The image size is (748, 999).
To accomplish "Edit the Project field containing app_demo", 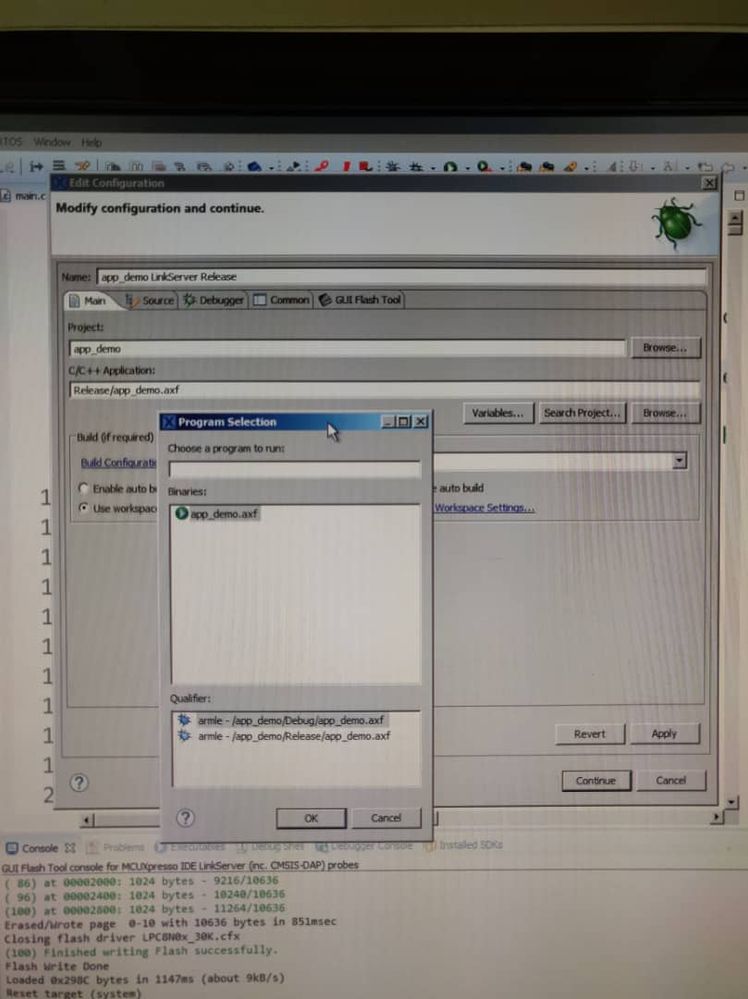I will tap(347, 349).
